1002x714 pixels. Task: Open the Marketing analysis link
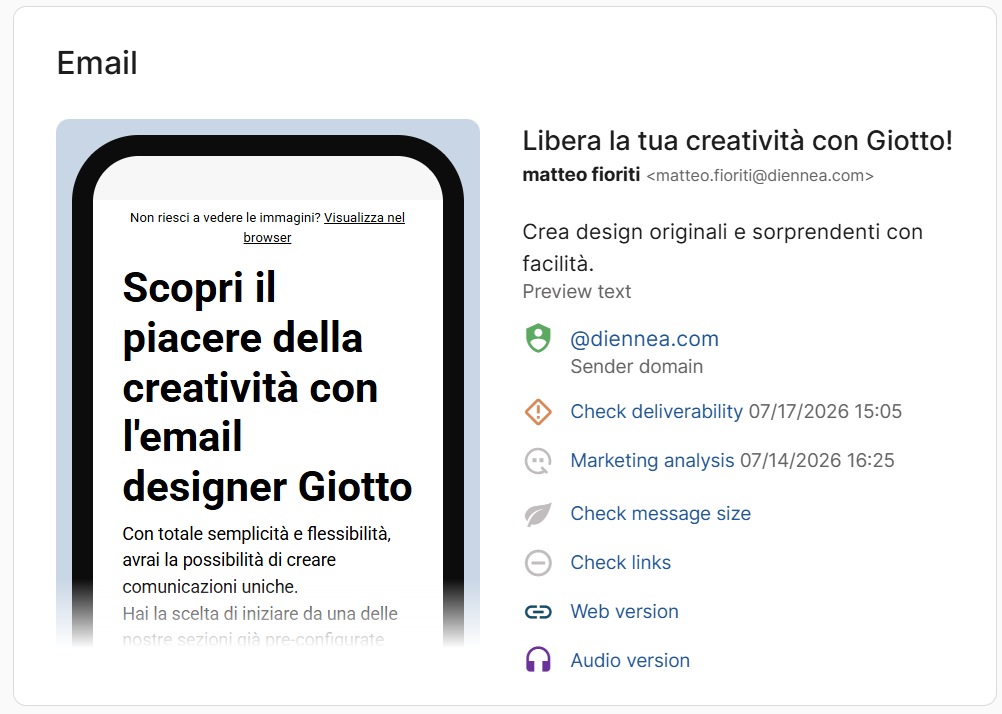(652, 460)
